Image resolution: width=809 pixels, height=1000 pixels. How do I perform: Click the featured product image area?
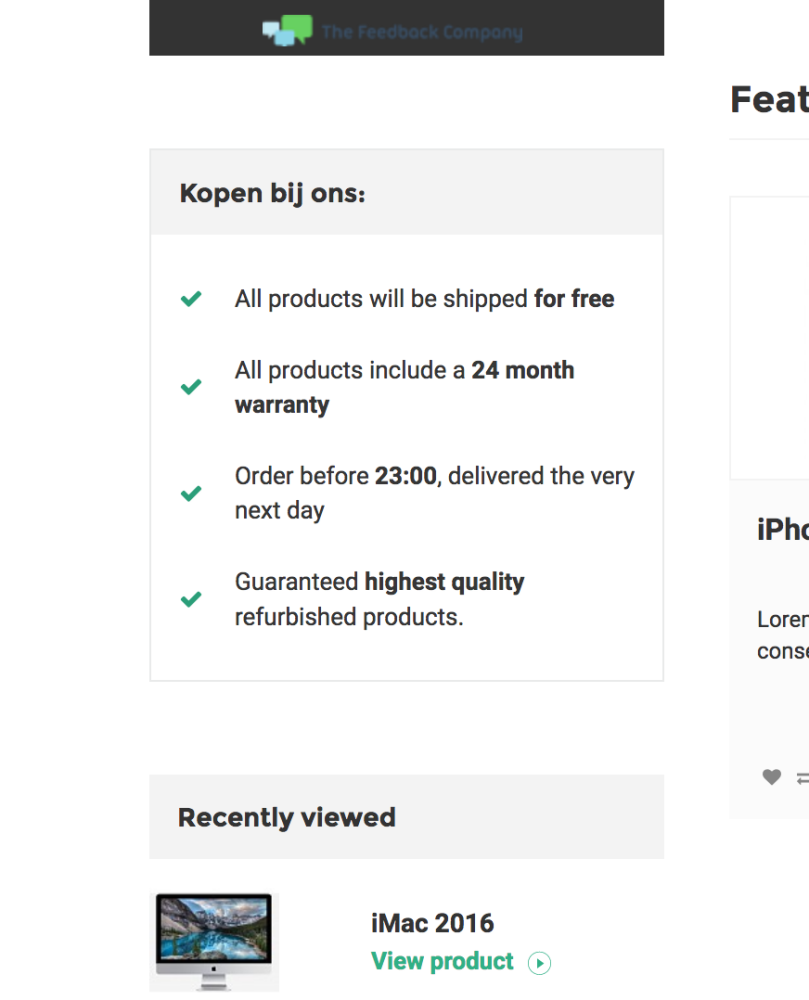pyautogui.click(x=769, y=338)
